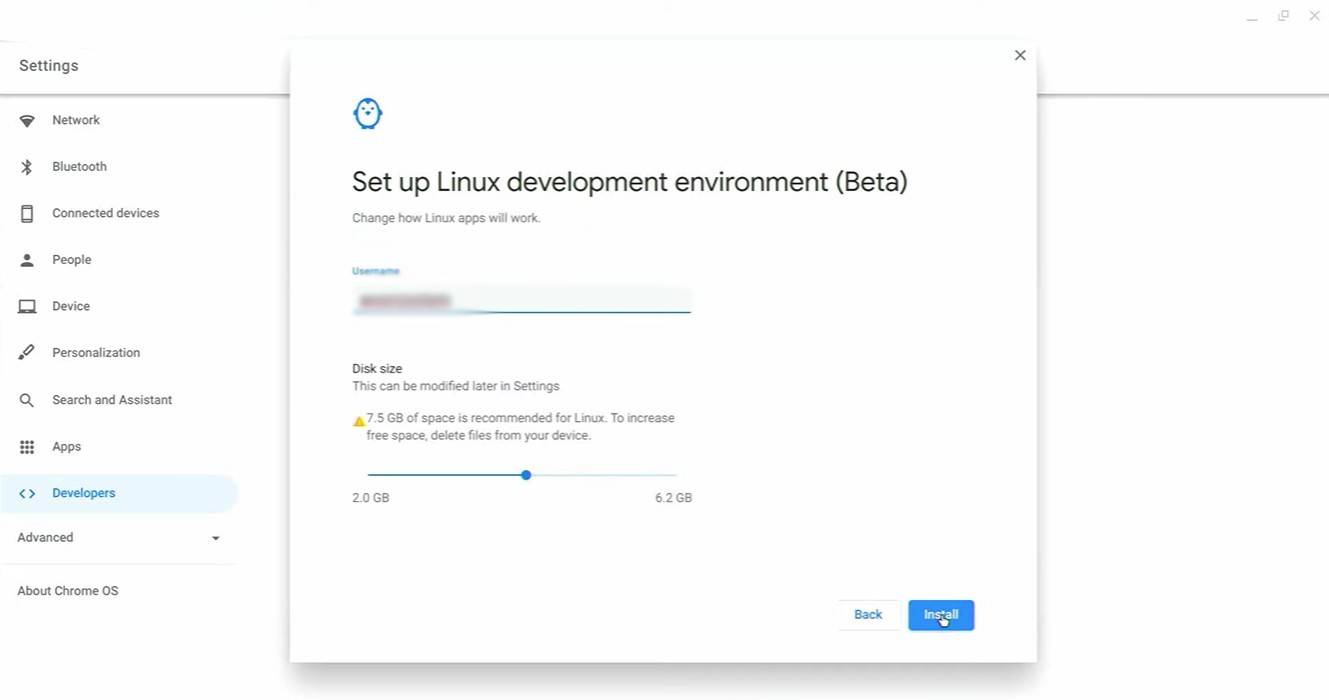Click the Linux penguin logo
1329x700 pixels.
[368, 114]
